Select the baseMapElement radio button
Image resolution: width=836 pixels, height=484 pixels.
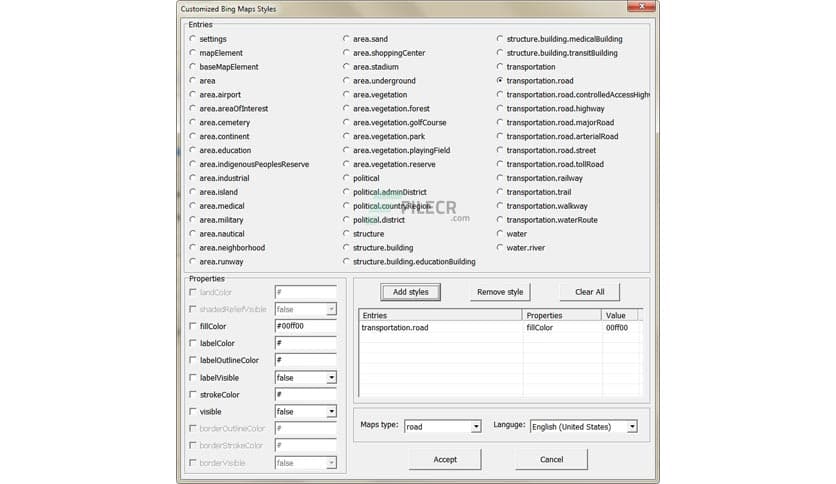(192, 67)
